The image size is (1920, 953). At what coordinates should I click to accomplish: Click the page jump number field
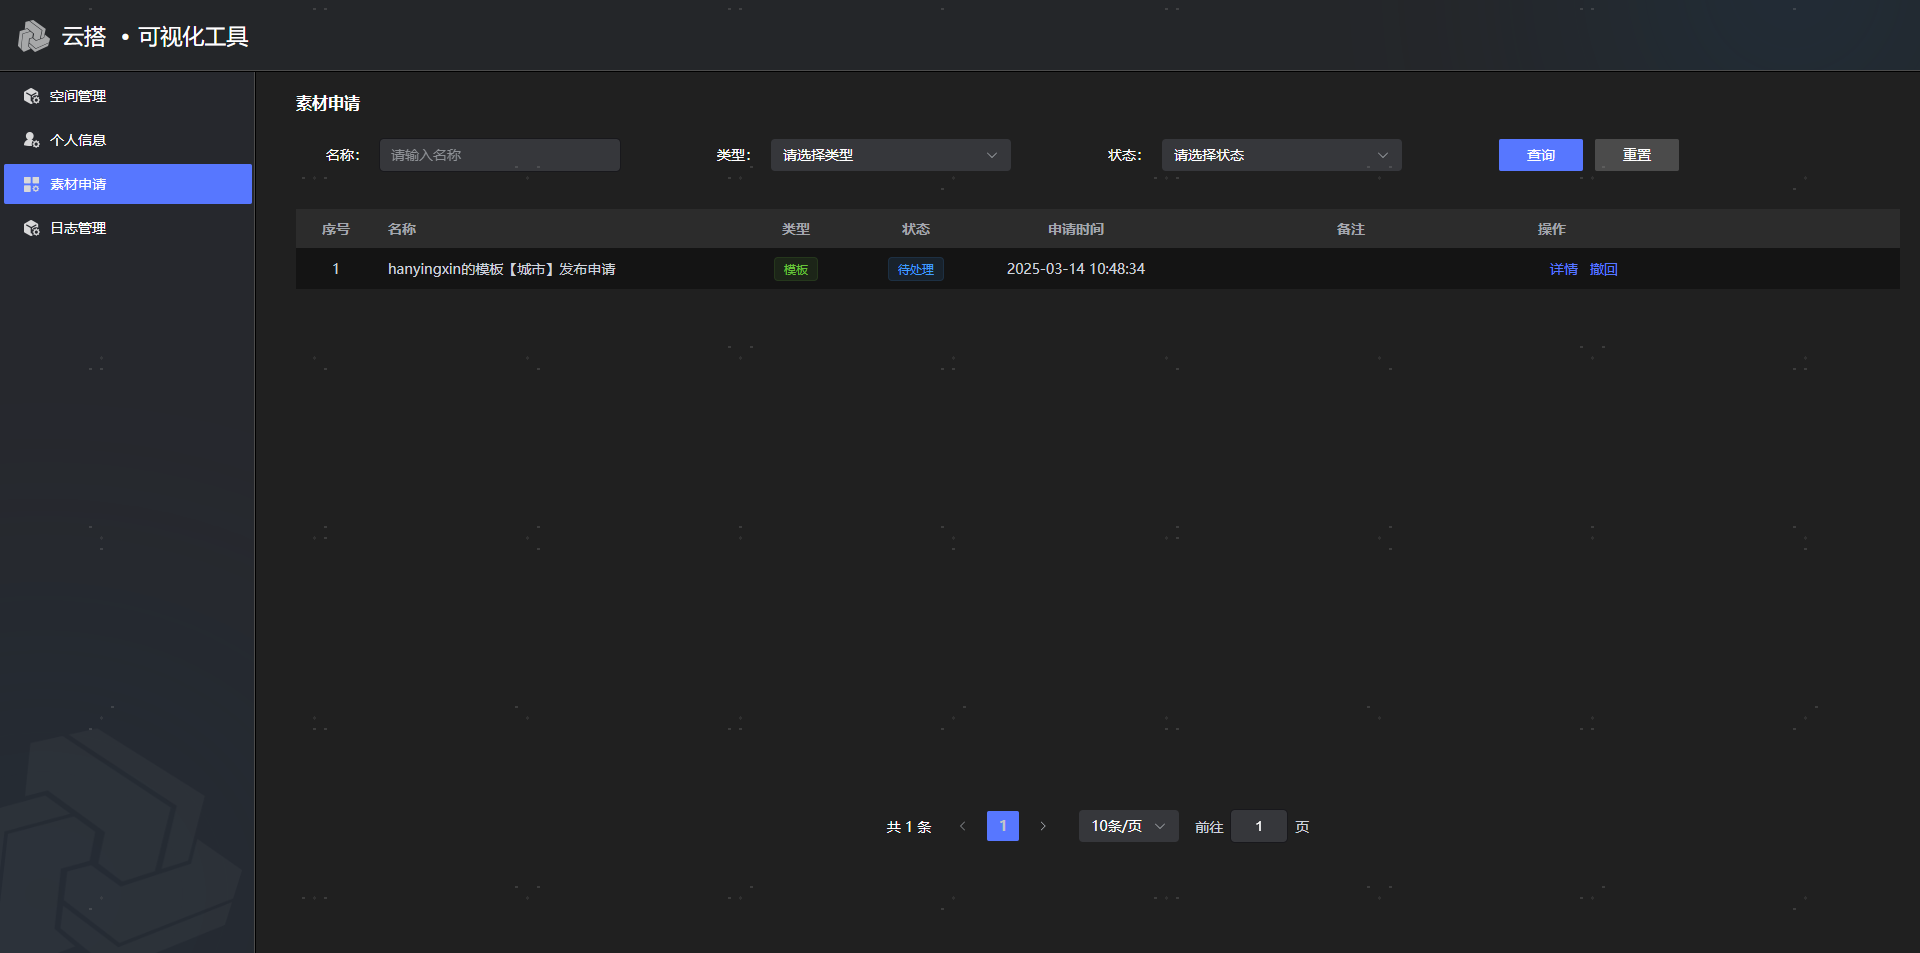[1258, 826]
